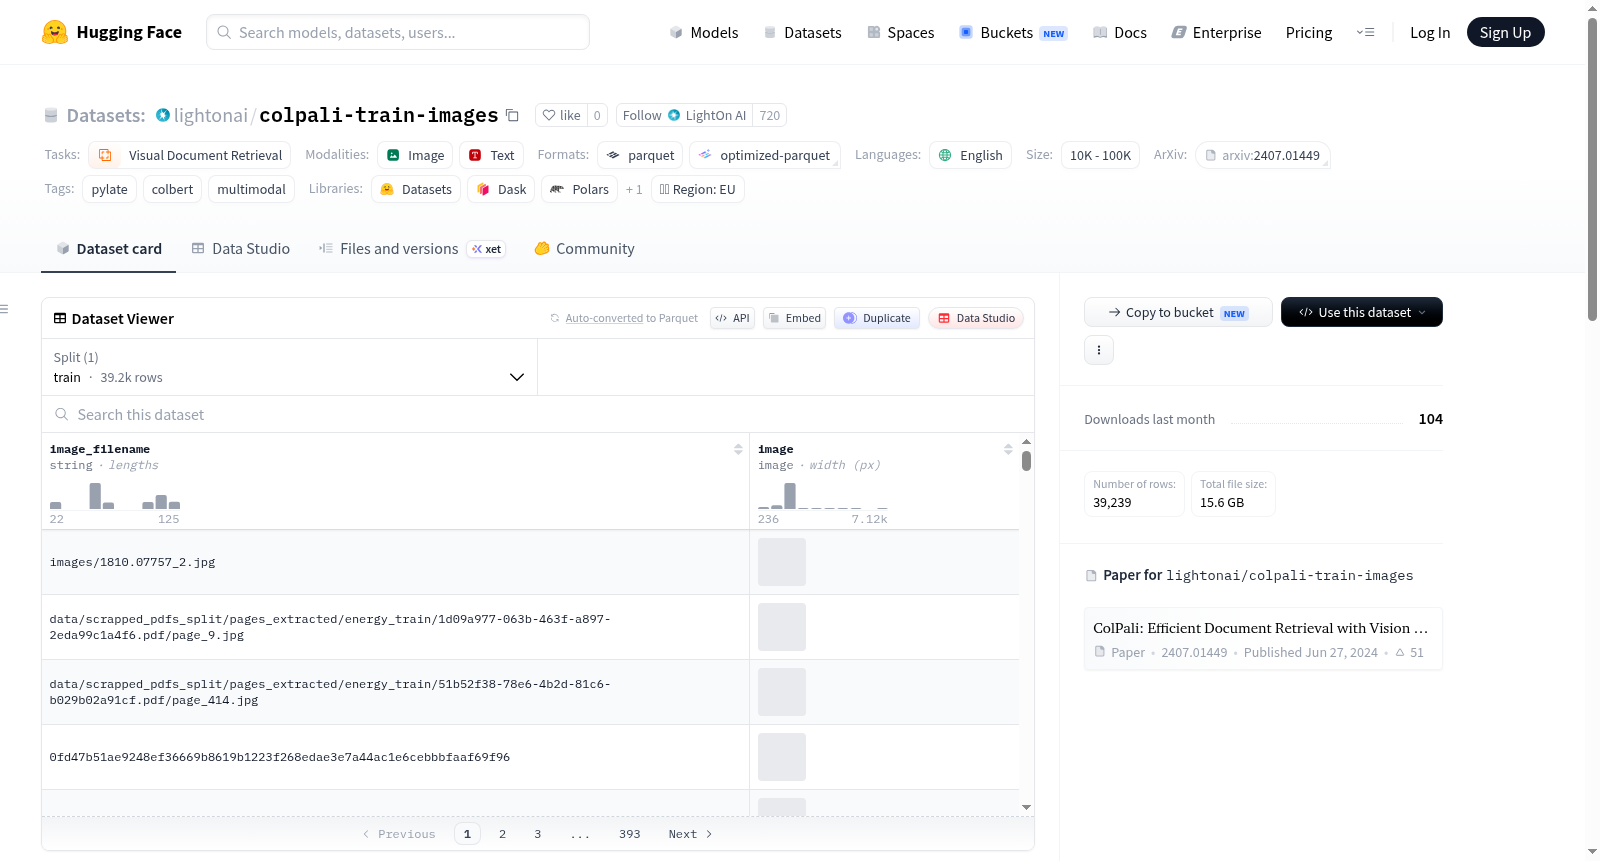Click the like count number
This screenshot has width=1600, height=861.
[597, 115]
